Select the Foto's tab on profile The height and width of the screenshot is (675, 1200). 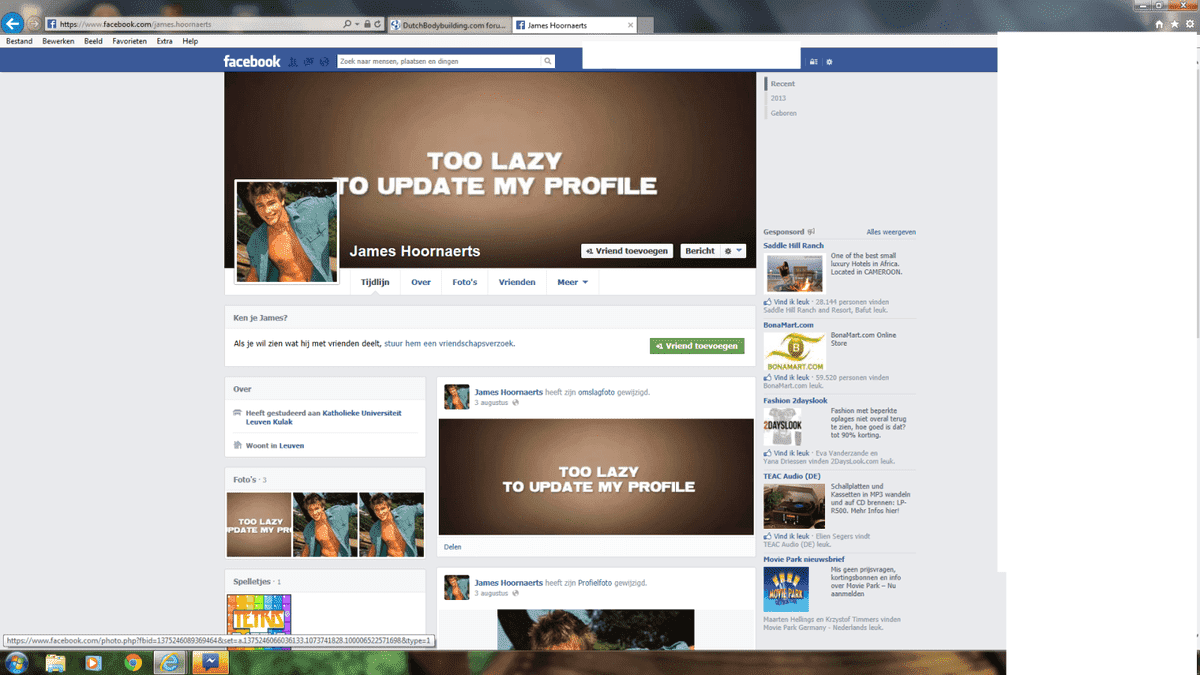(464, 282)
